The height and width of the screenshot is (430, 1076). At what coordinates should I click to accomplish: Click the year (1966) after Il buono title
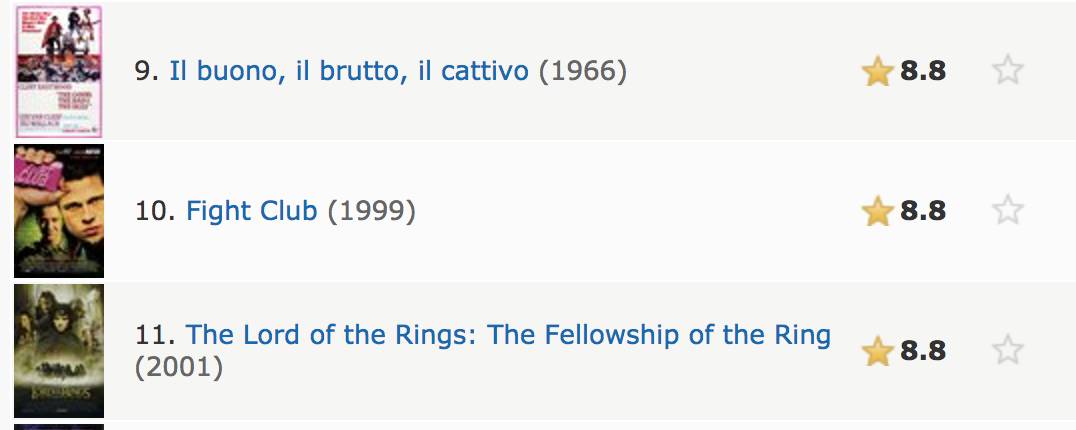click(583, 71)
